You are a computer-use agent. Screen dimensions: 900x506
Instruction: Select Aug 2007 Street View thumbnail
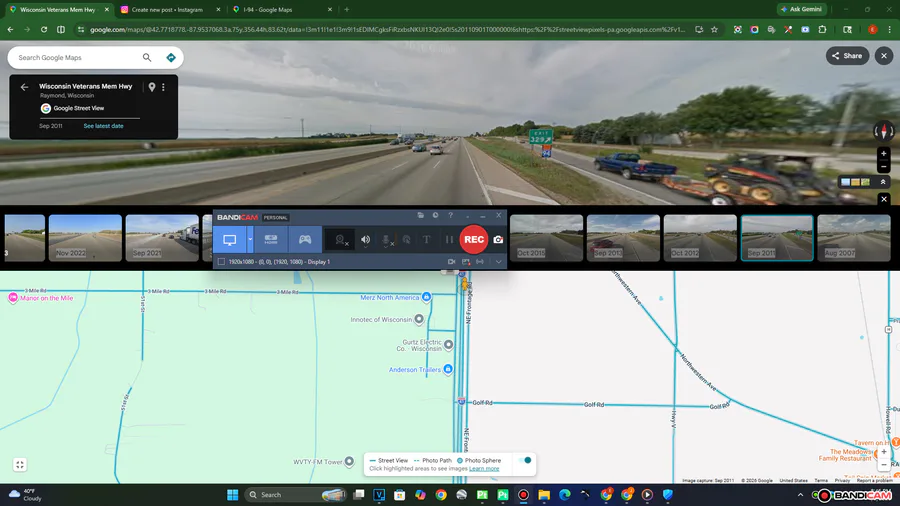click(x=854, y=238)
